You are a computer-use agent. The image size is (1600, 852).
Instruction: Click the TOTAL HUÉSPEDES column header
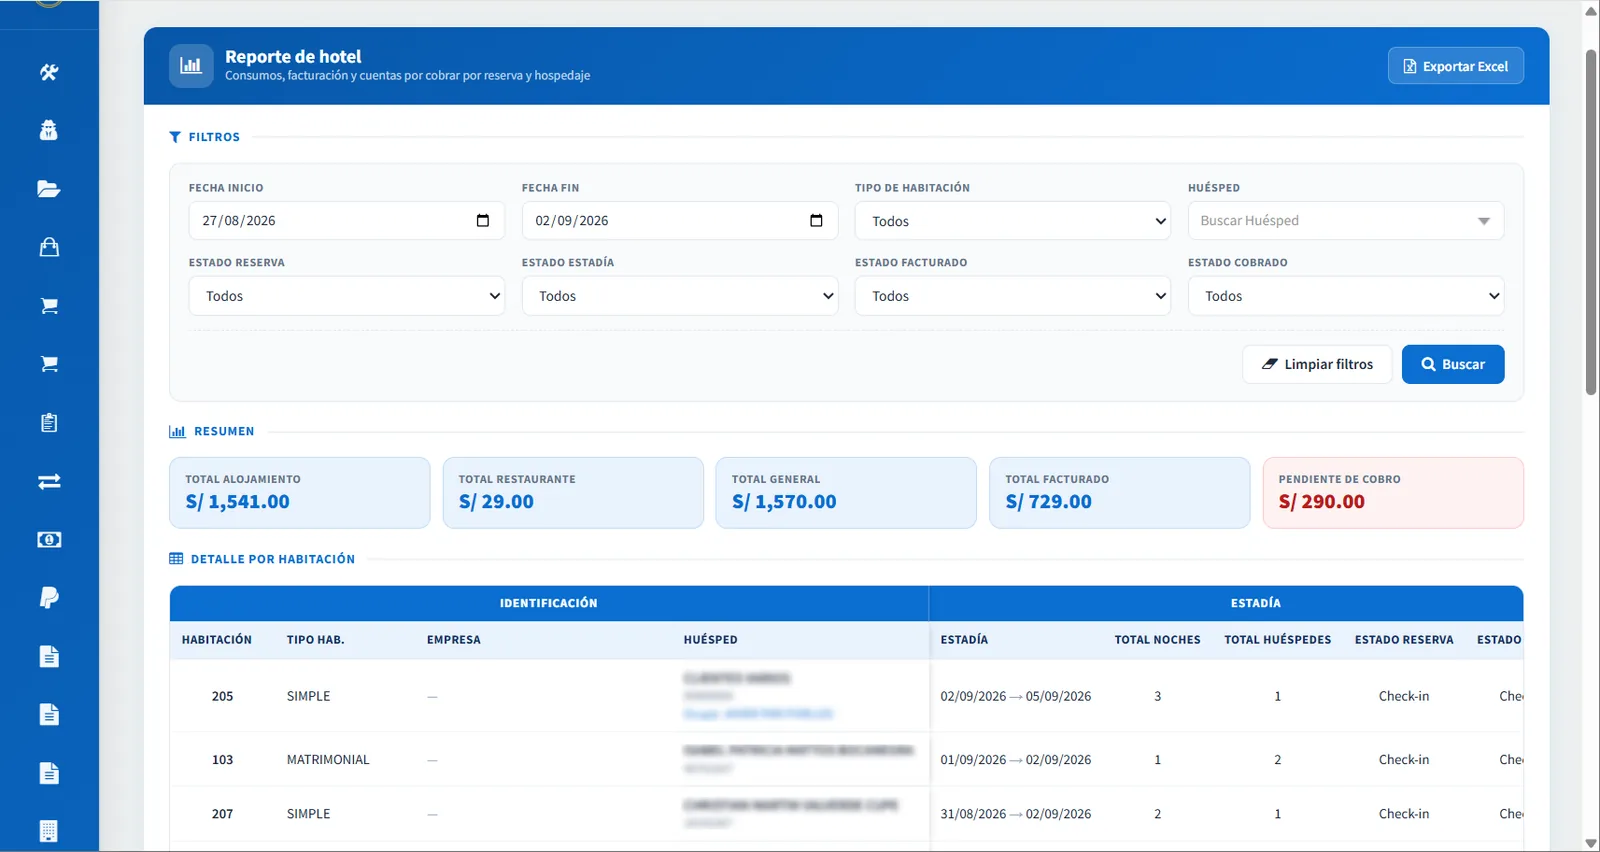pos(1278,640)
